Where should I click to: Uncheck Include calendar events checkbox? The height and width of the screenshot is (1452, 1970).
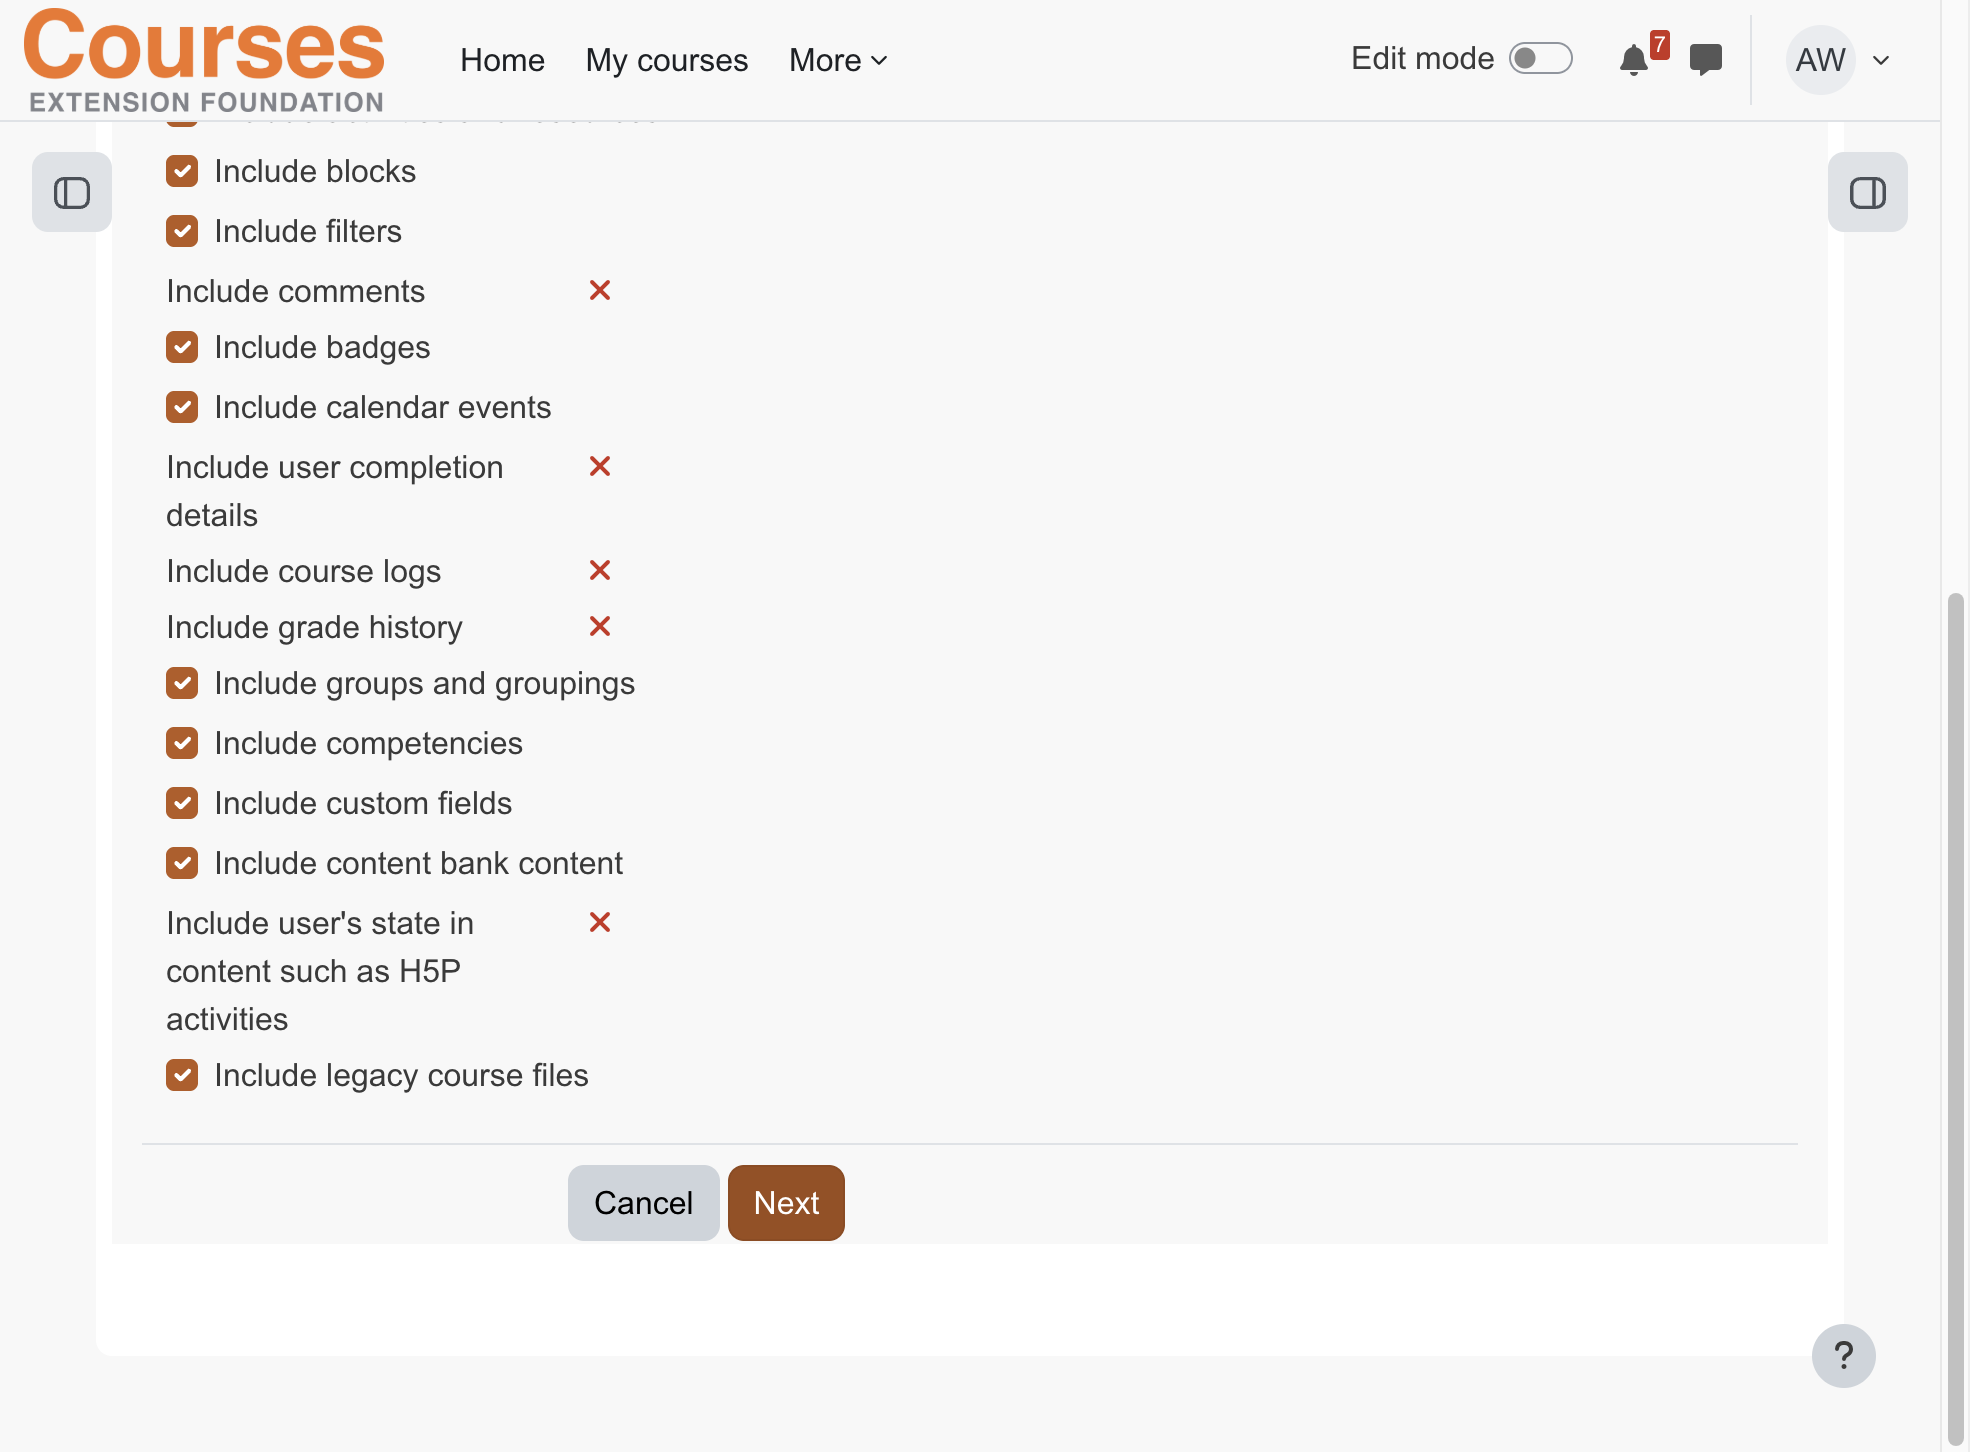tap(182, 407)
